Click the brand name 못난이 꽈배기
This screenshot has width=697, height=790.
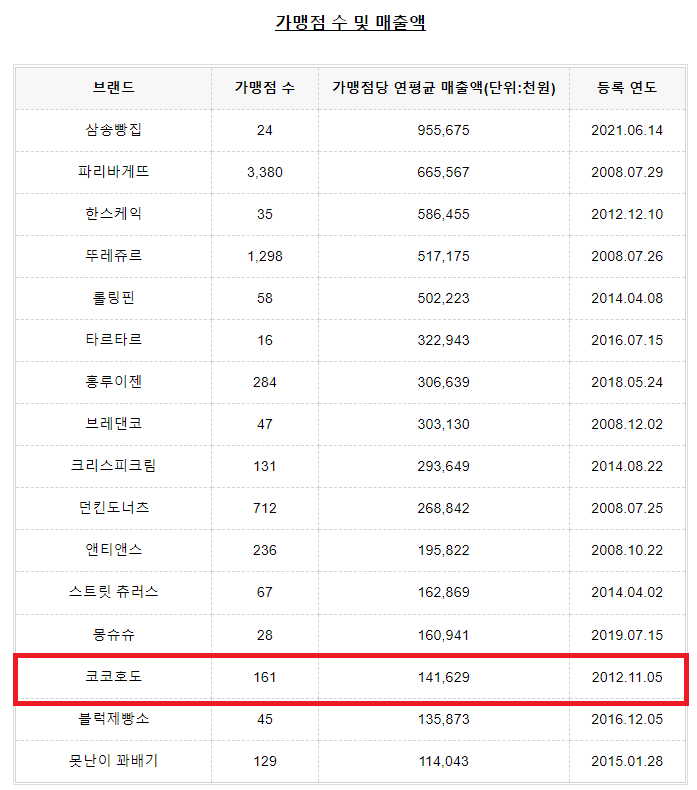(114, 761)
